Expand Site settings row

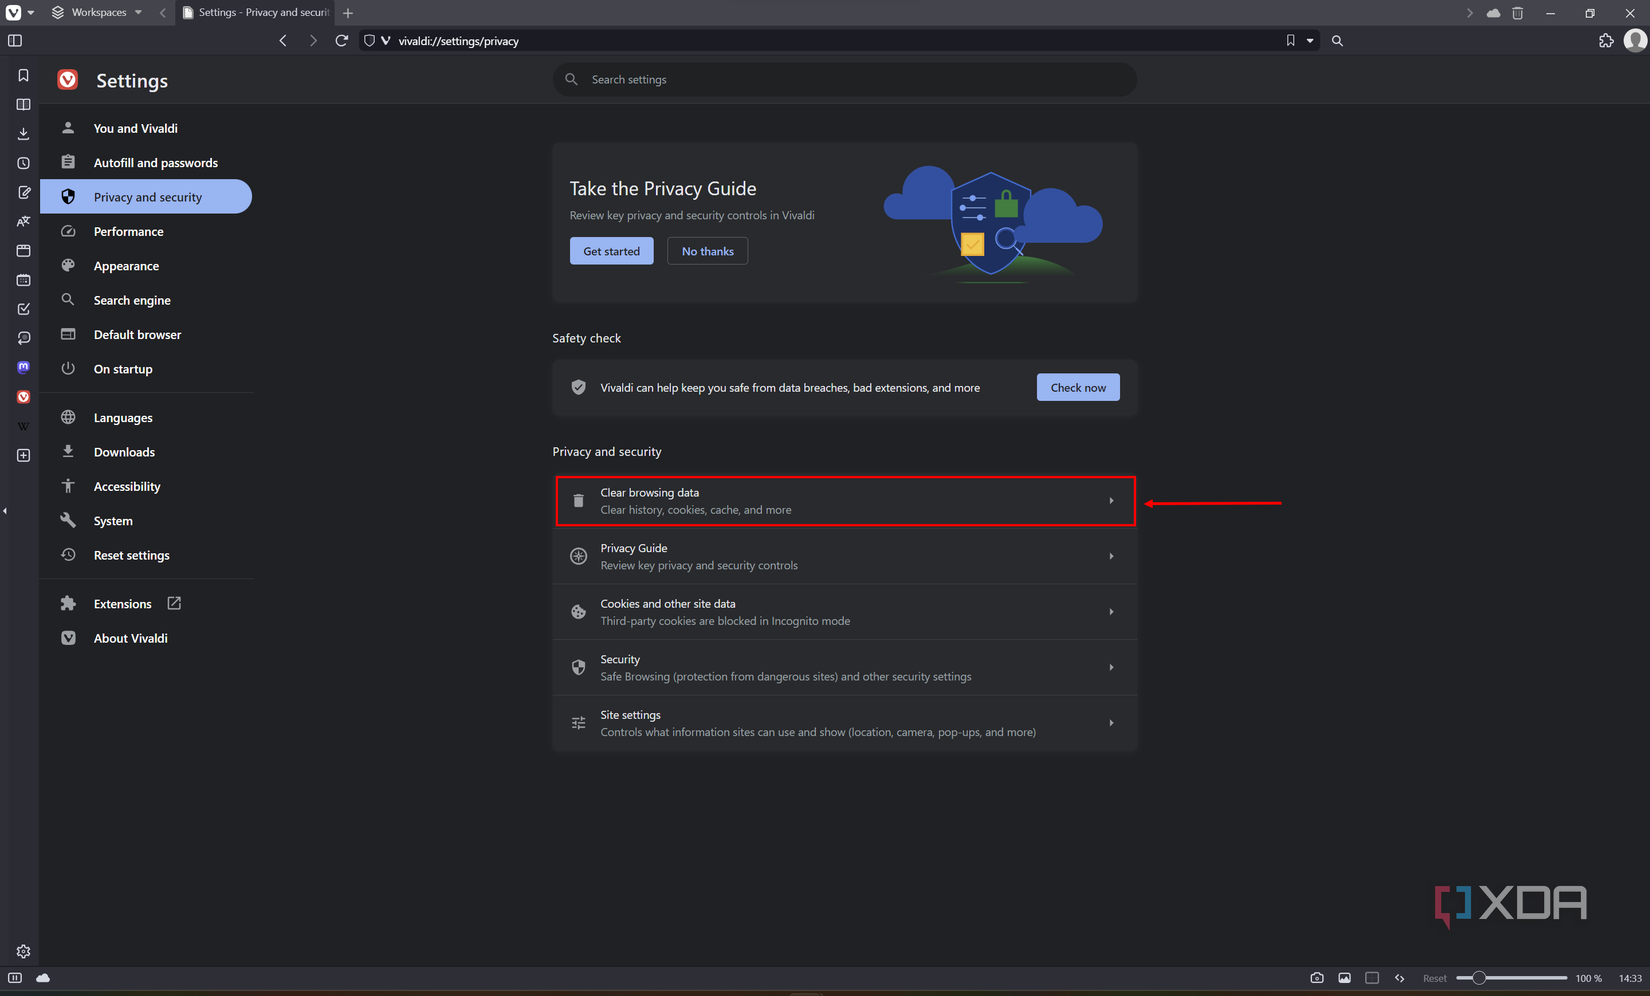[x=845, y=723]
